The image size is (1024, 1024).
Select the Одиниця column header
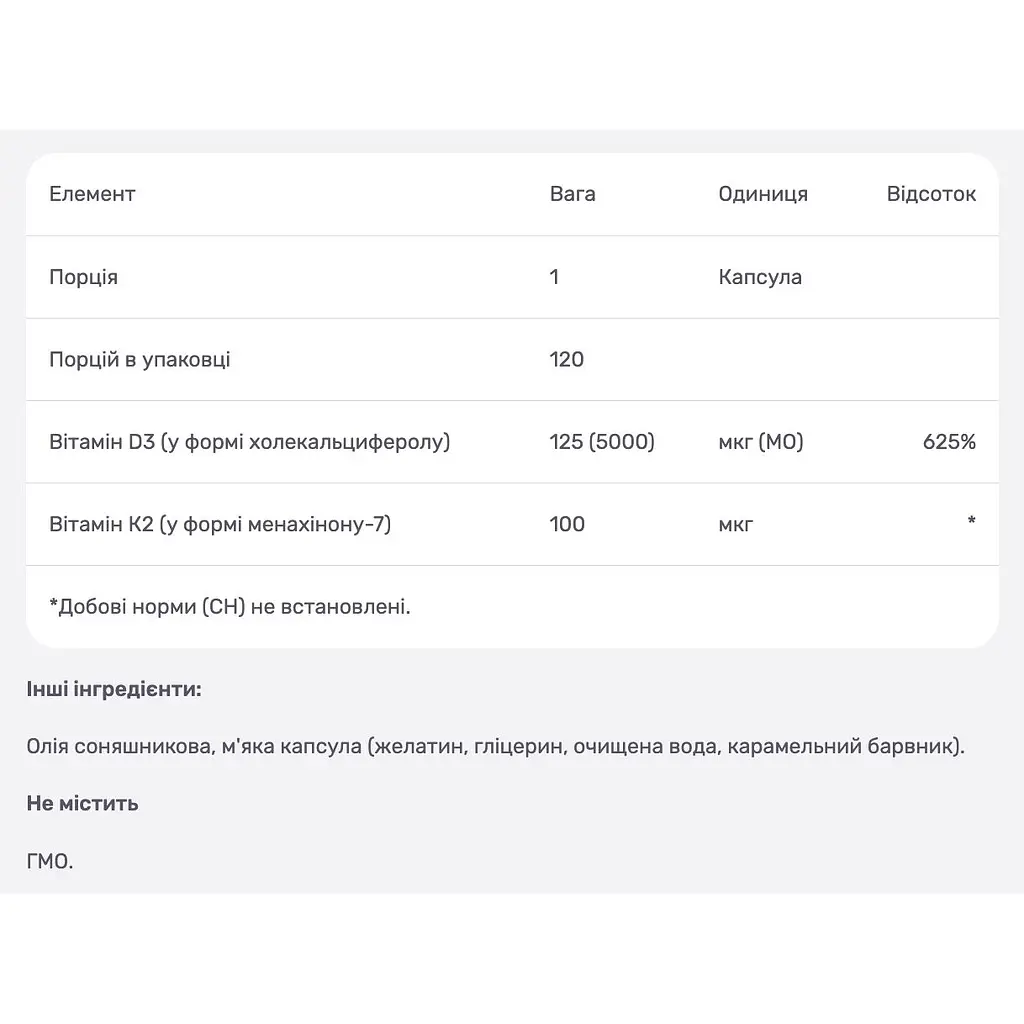pos(763,194)
